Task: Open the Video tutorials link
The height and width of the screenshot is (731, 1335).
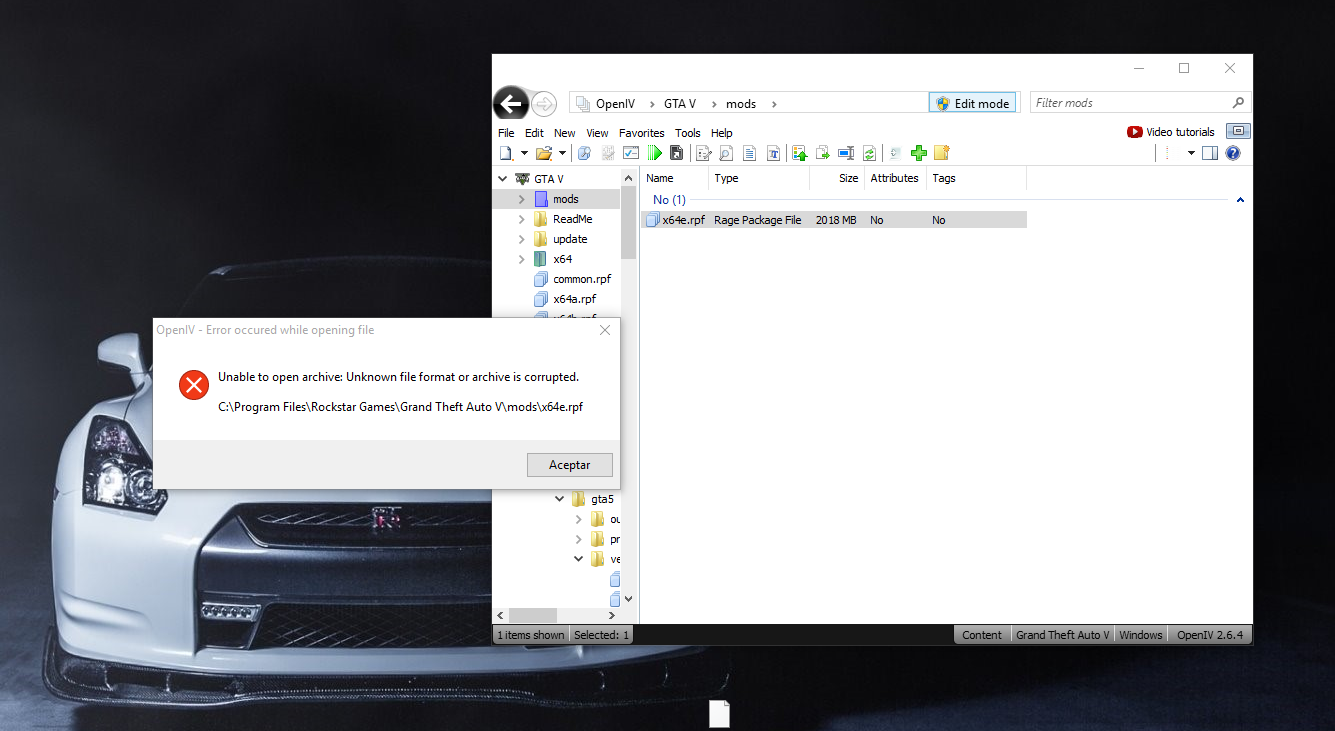Action: click(x=1171, y=132)
